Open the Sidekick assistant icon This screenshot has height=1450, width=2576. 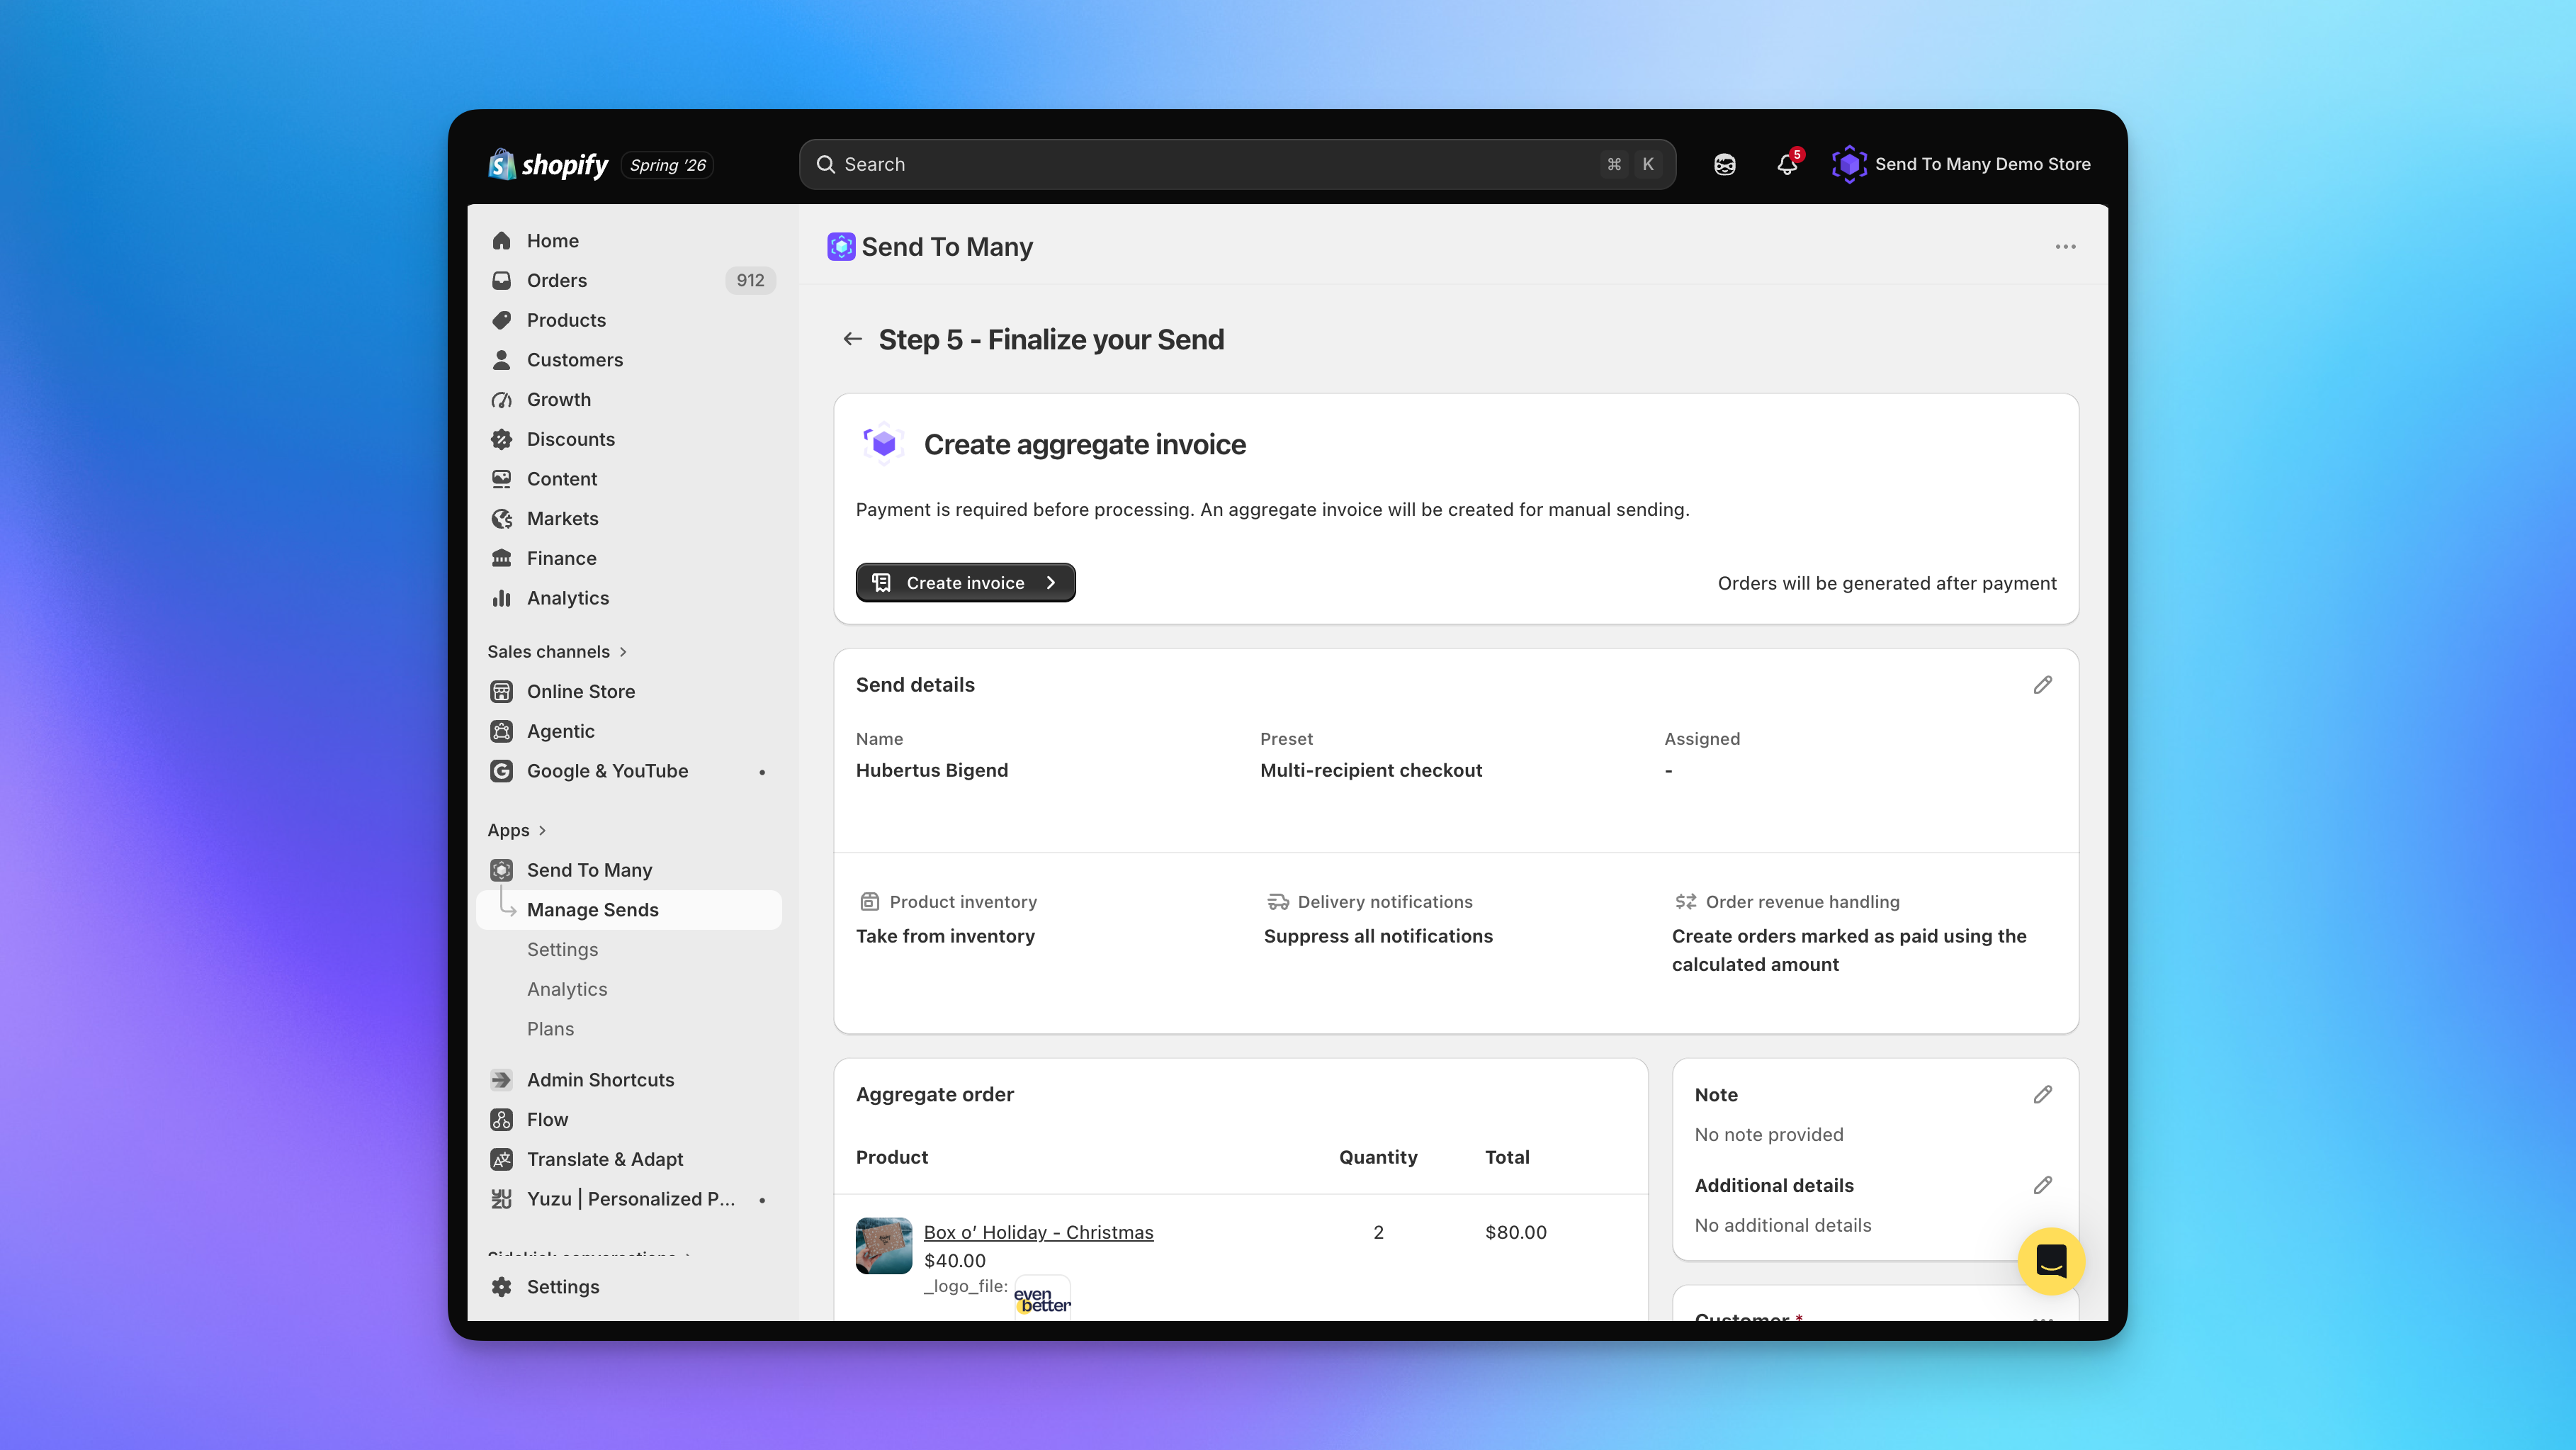click(x=1724, y=164)
